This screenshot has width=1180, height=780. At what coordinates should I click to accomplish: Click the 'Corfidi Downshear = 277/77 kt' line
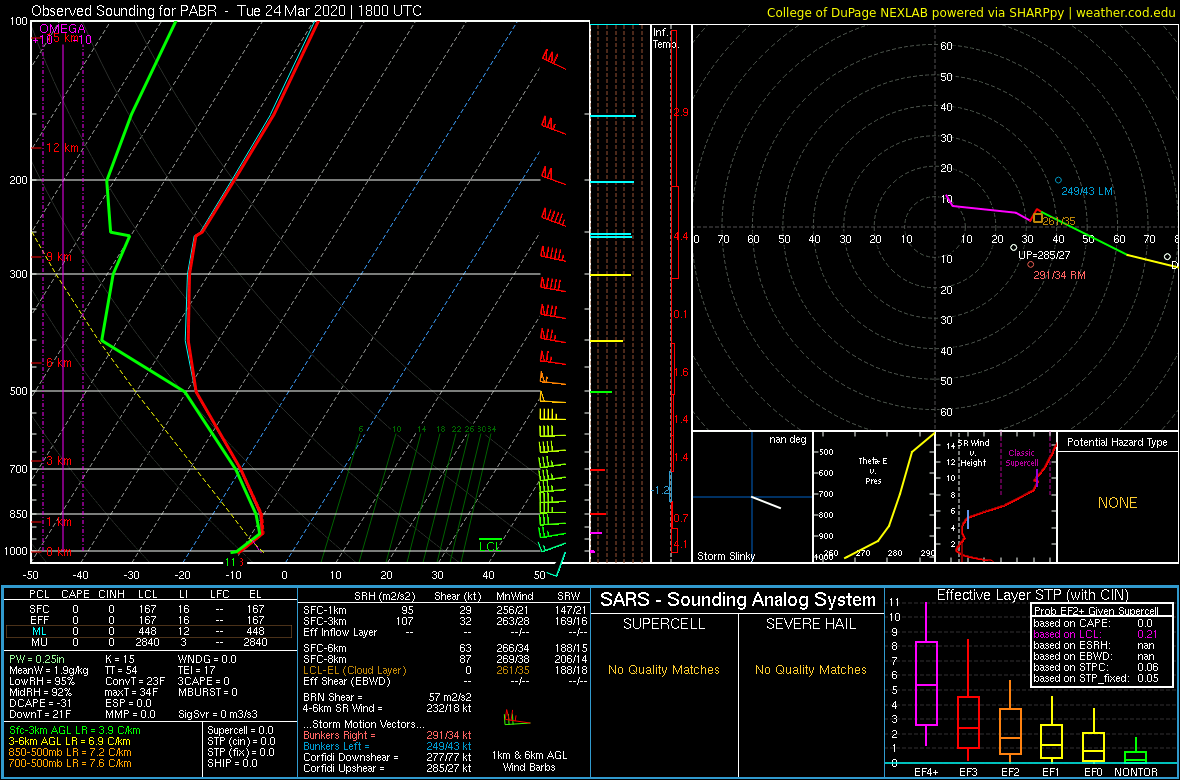pyautogui.click(x=387, y=757)
